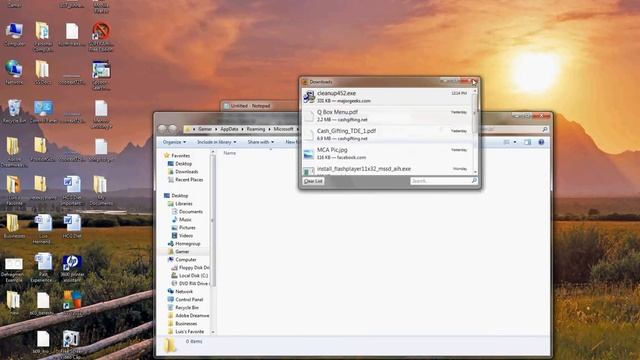This screenshot has width=640, height=360.
Task: Click Explorer search magnifier icon
Action: tap(544, 129)
